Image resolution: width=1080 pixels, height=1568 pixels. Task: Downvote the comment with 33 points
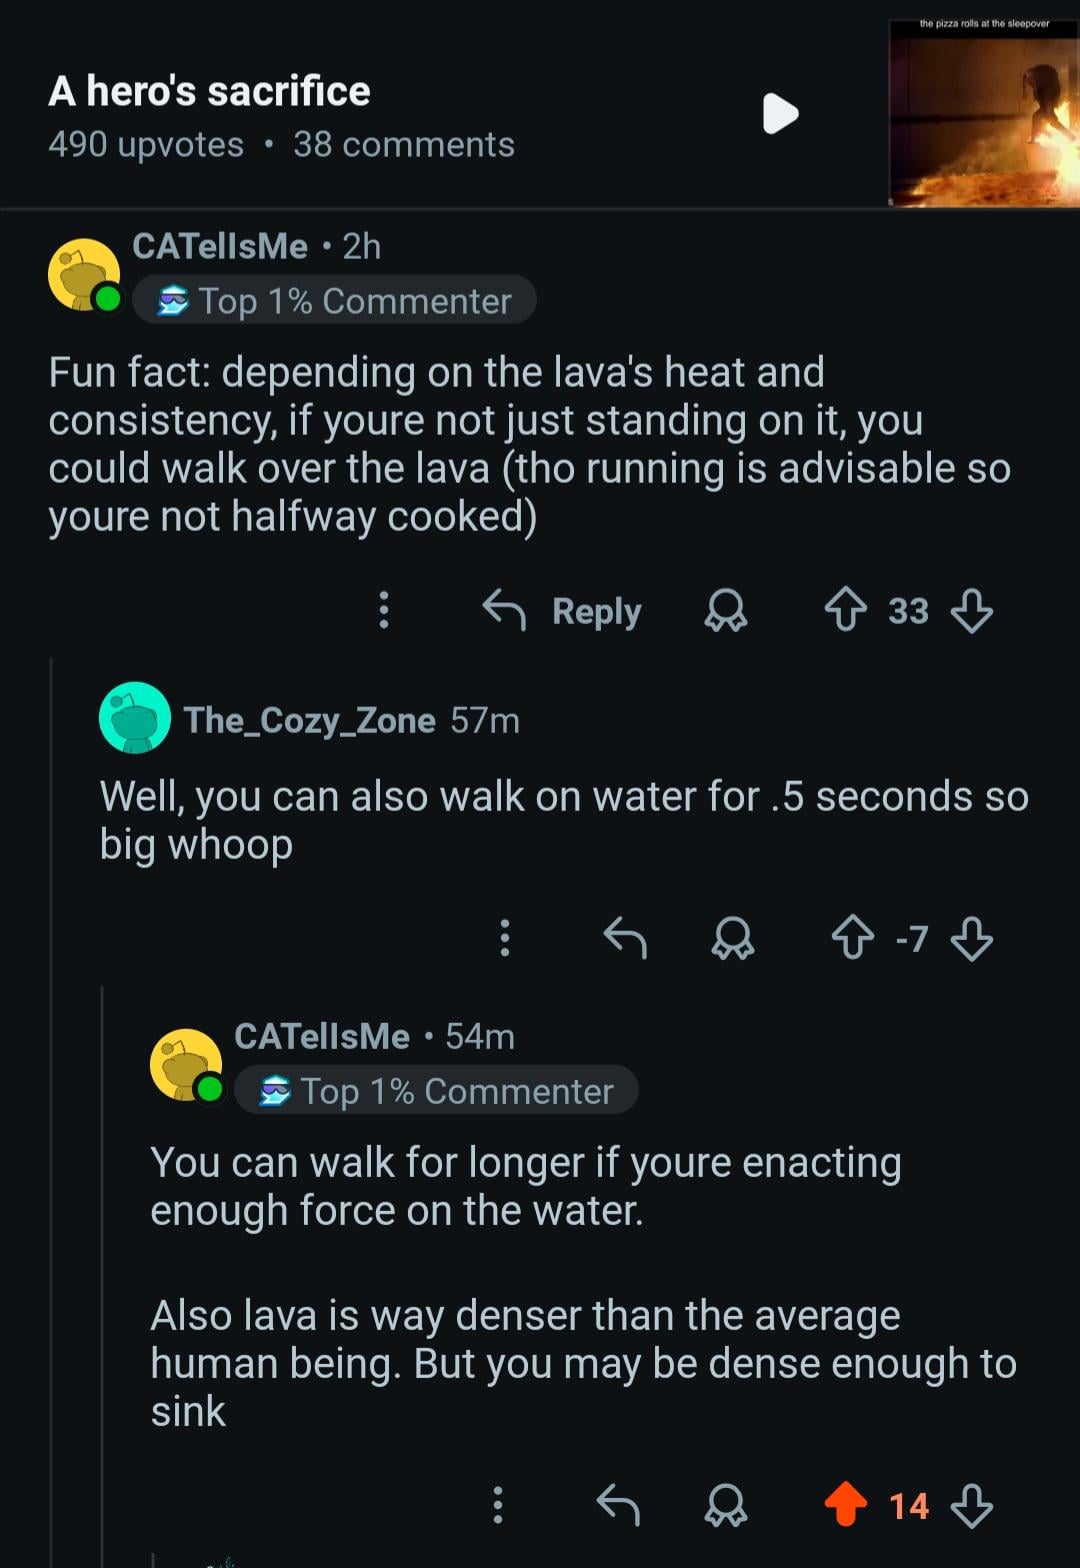pyautogui.click(x=971, y=610)
